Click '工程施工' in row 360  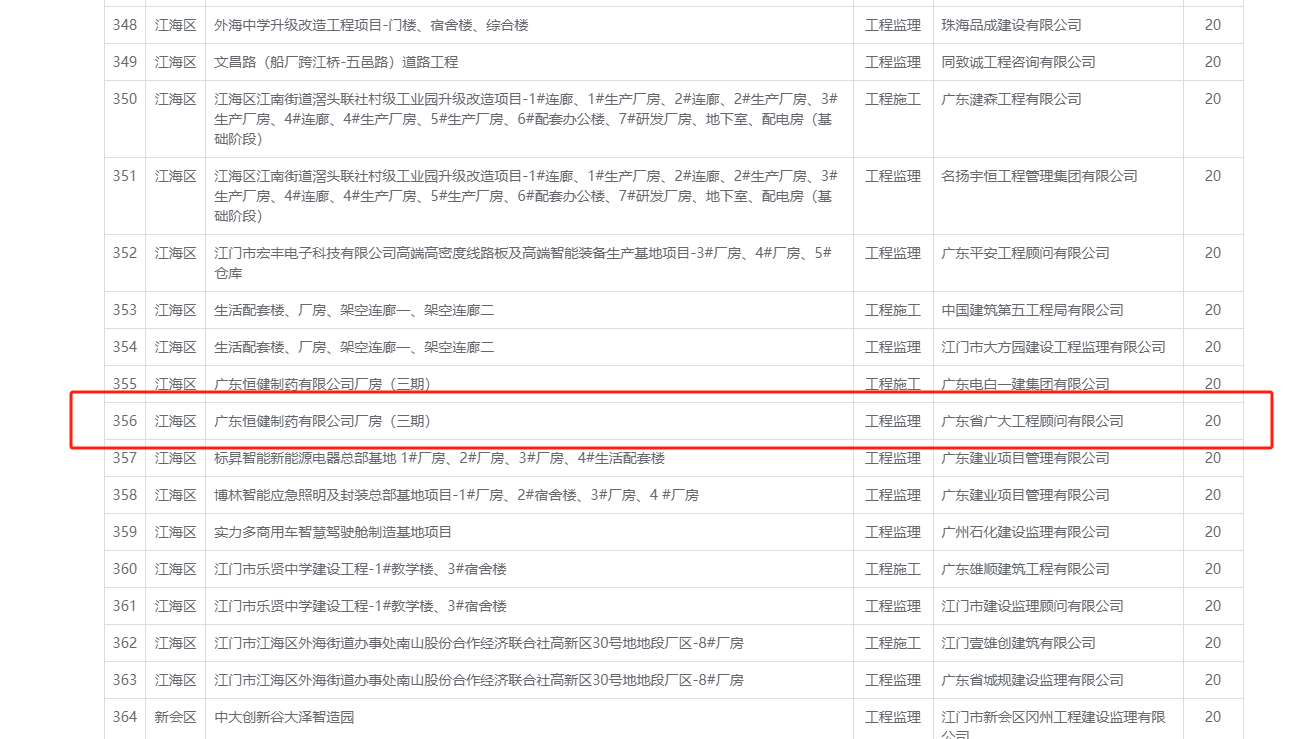click(x=893, y=569)
